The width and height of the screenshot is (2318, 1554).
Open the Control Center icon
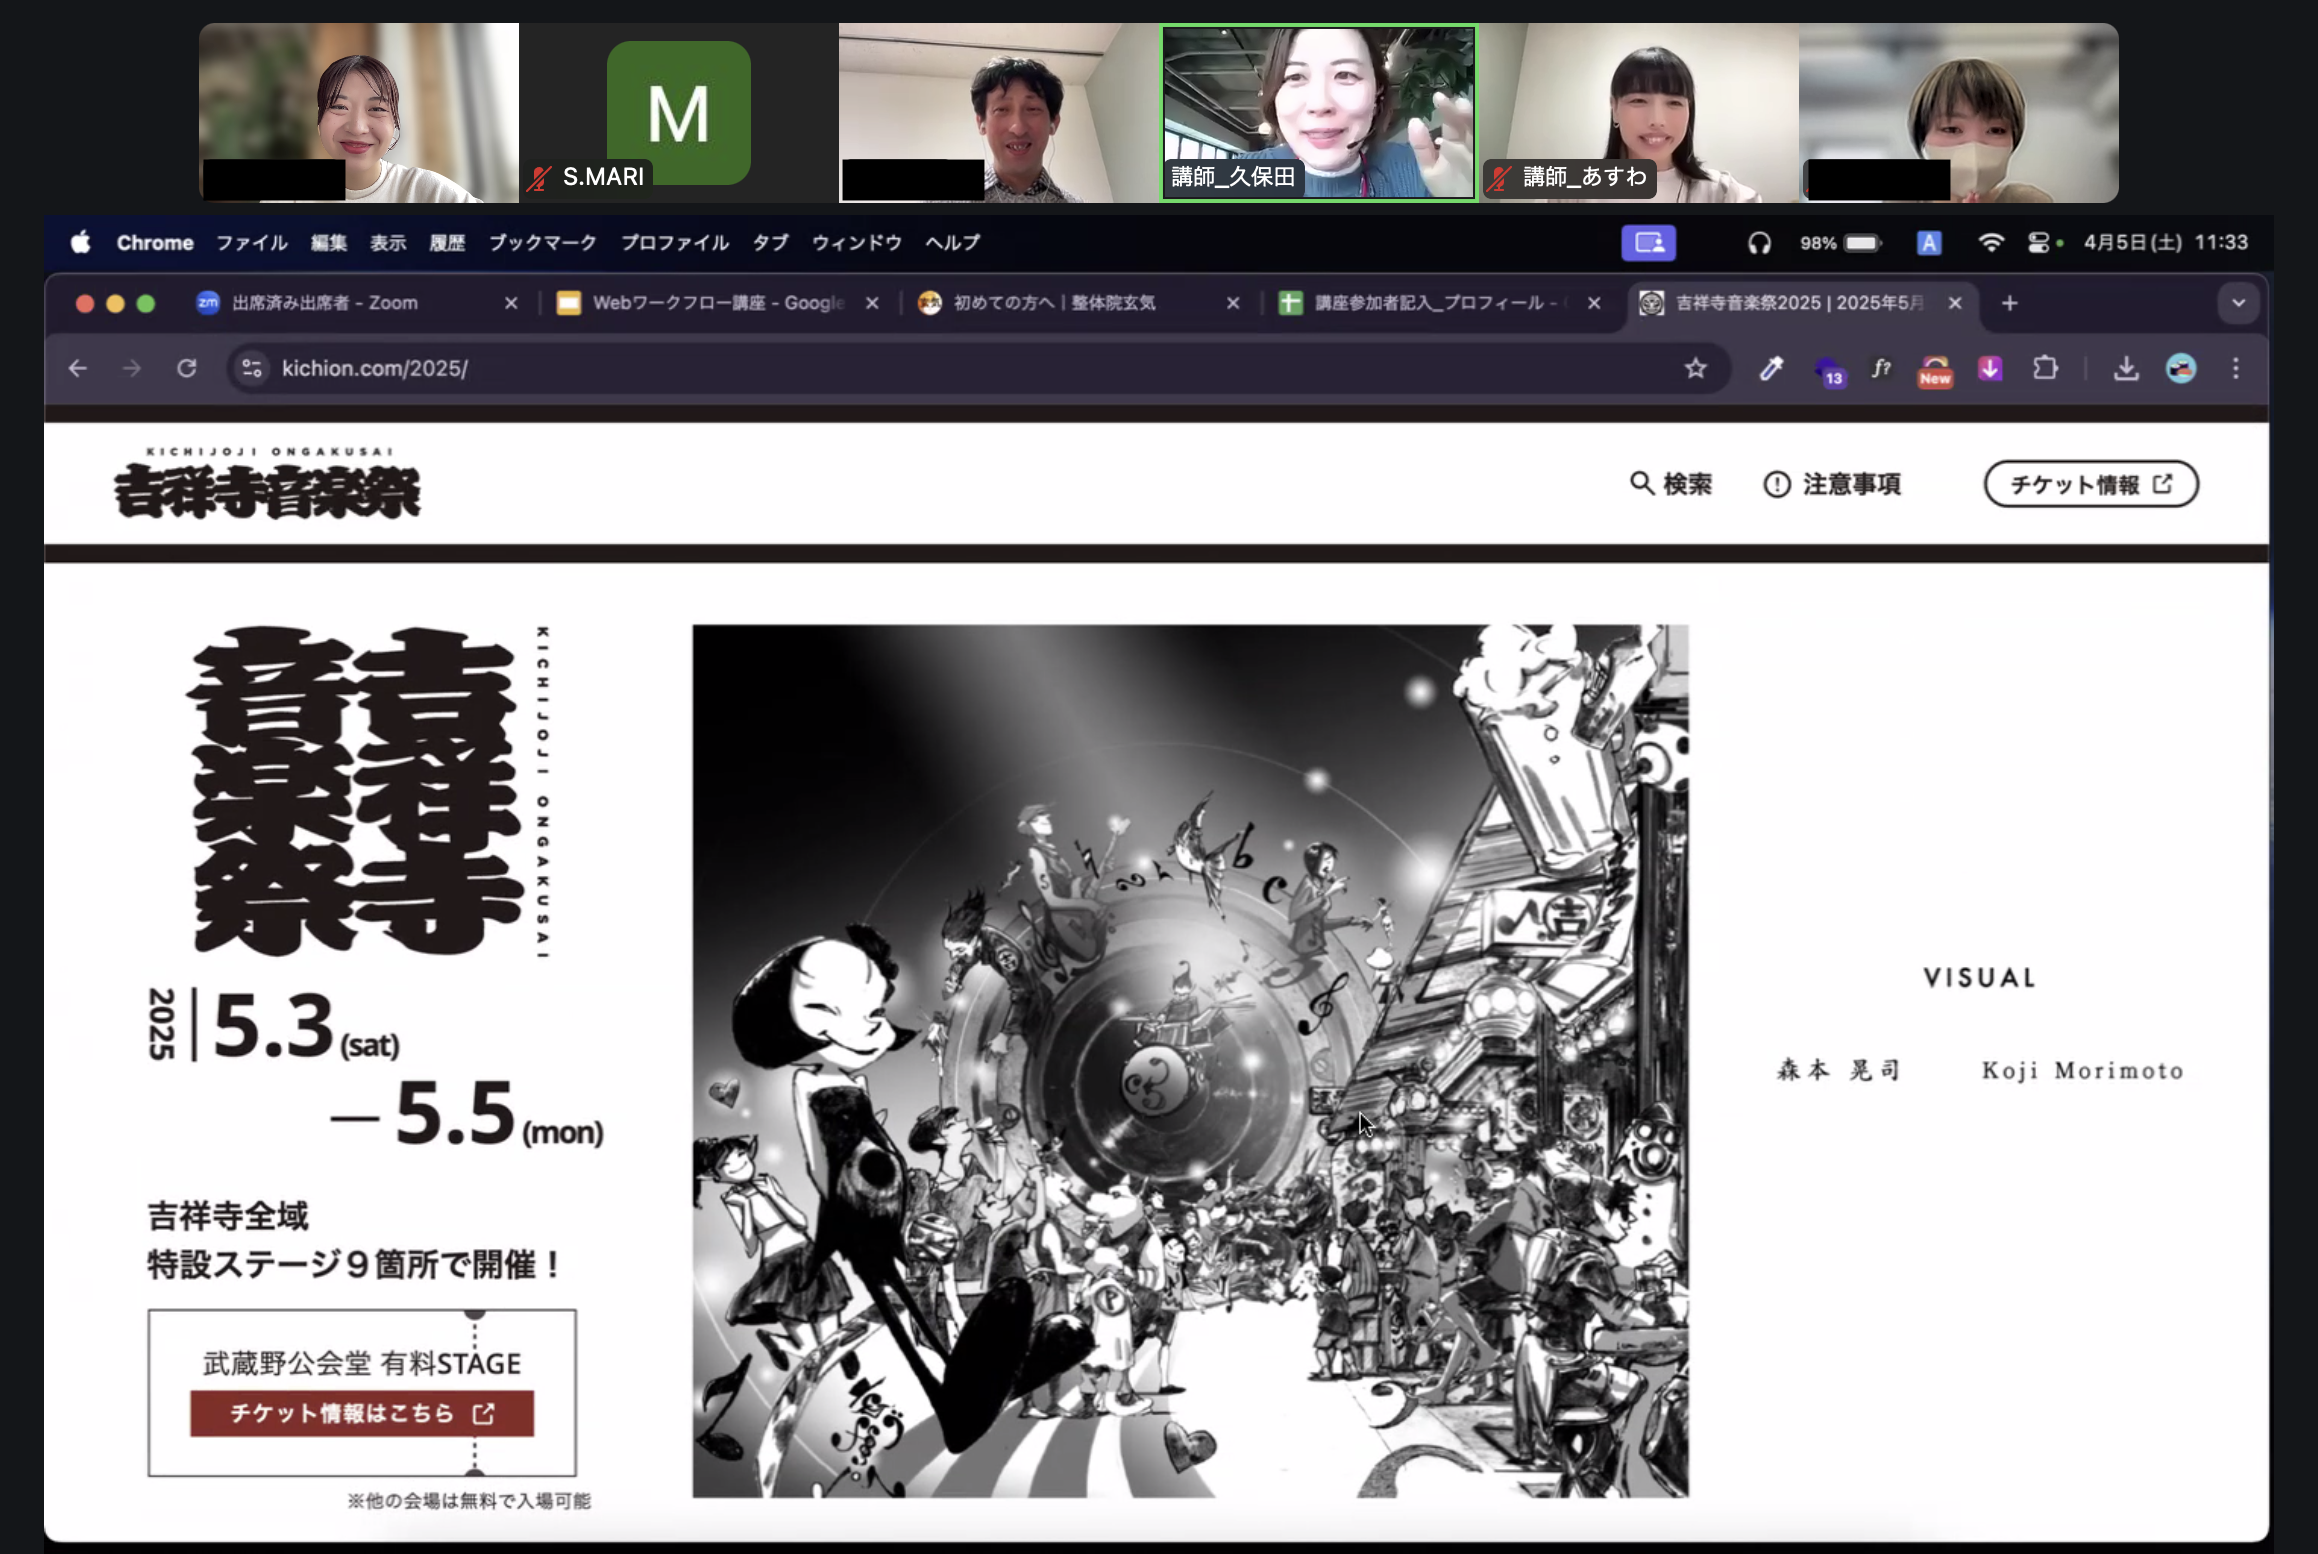click(2038, 242)
